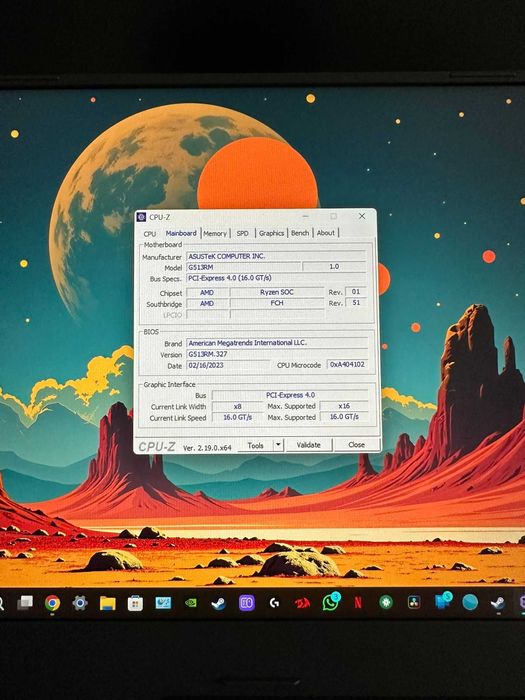Viewport: 525px width, 700px height.
Task: Open the blue app with badge 5
Action: tap(443, 601)
